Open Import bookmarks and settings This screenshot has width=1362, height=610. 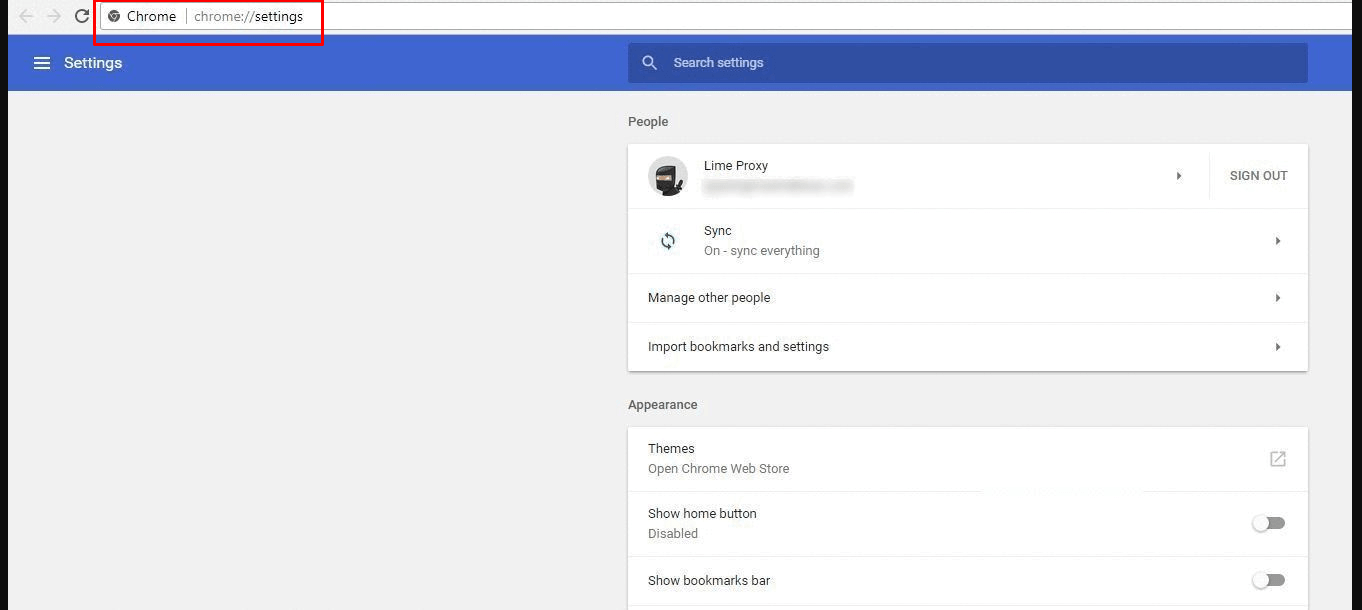coord(738,347)
